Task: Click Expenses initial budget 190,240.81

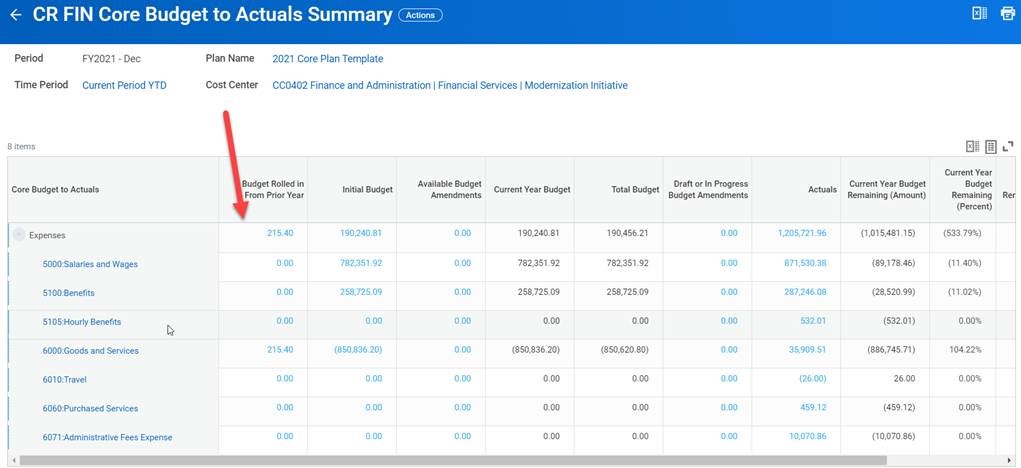Action: click(x=360, y=233)
